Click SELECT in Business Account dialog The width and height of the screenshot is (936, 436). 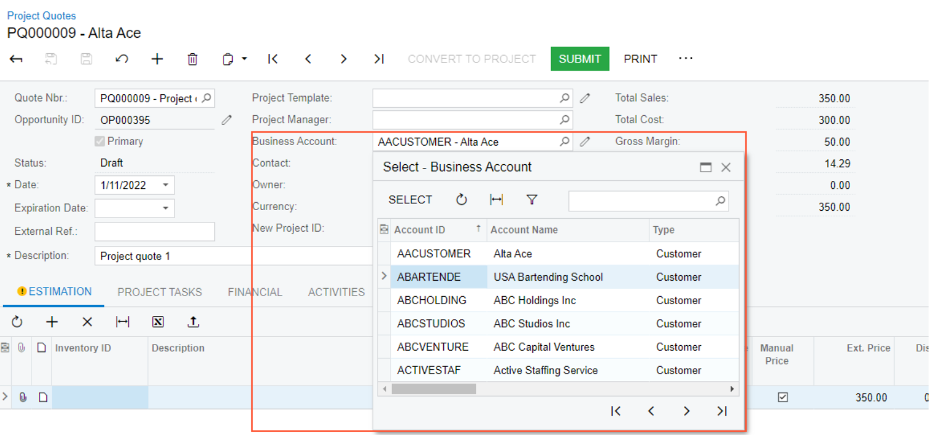[x=410, y=200]
